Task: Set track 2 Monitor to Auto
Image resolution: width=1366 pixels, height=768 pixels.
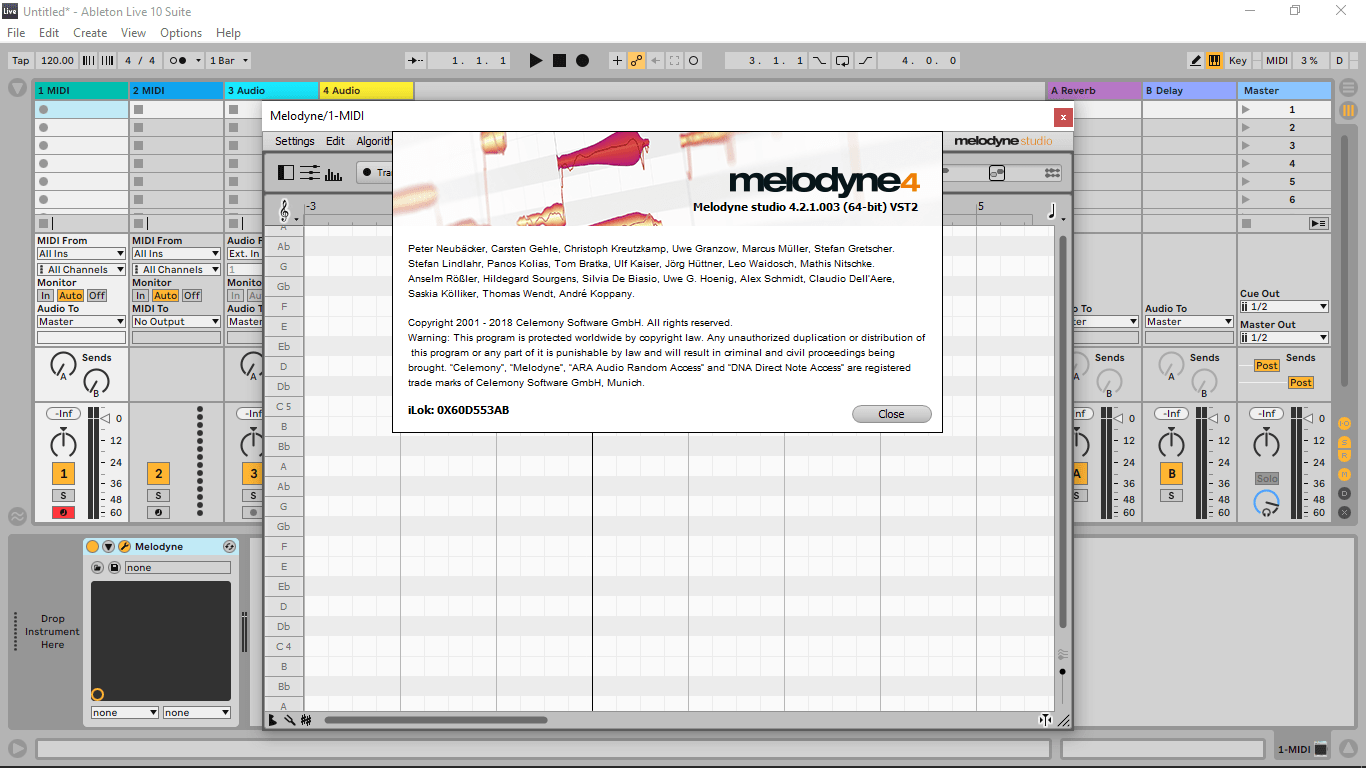Action: pos(166,296)
